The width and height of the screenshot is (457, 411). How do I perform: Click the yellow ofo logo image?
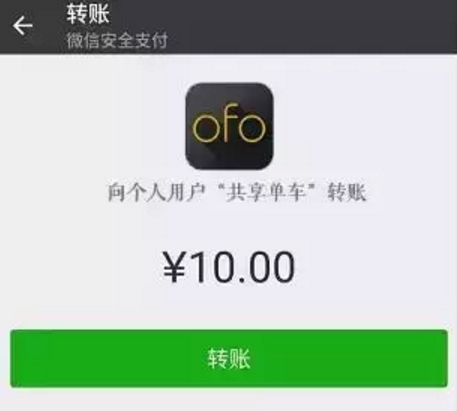point(229,123)
